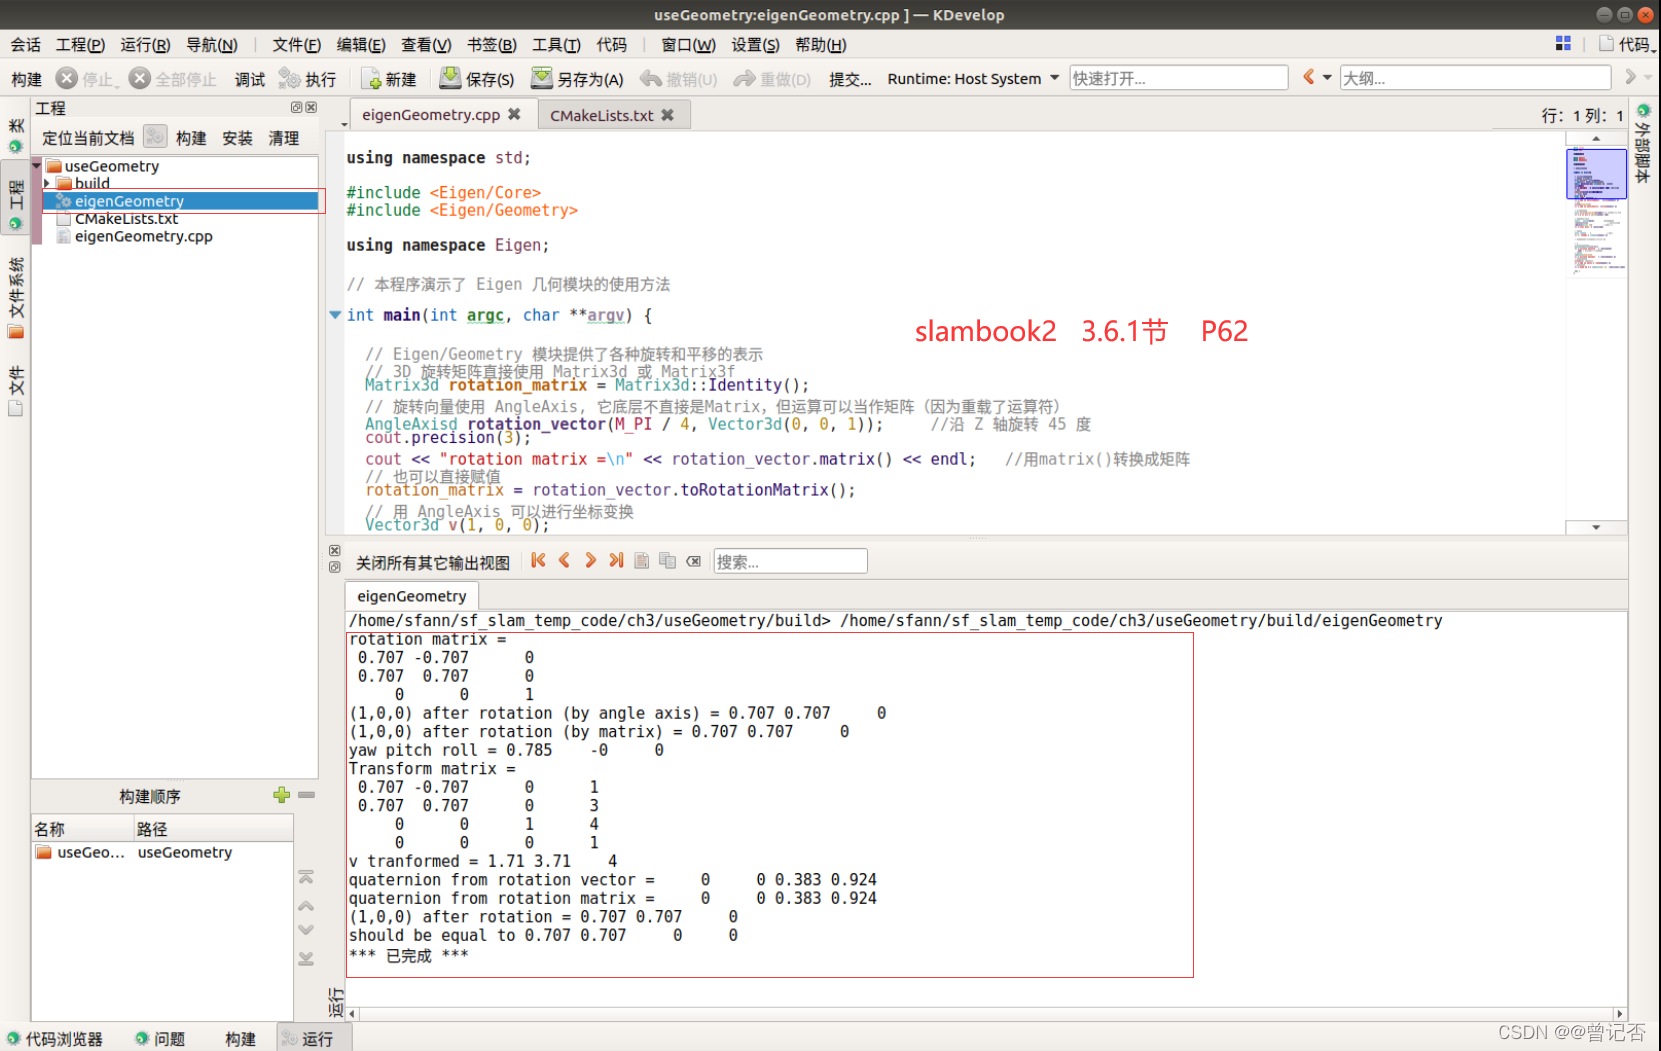Move build item to top arrow
This screenshot has height=1051, width=1661.
[x=306, y=877]
